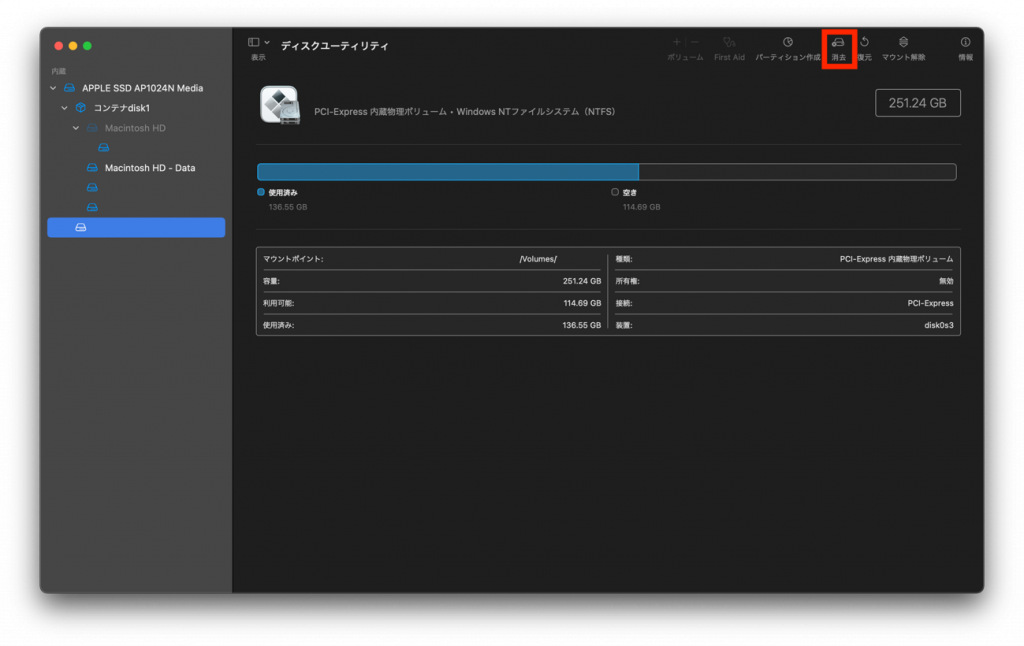The height and width of the screenshot is (646, 1024).
Task: Click the Restore (復元) toolbar icon
Action: click(864, 42)
